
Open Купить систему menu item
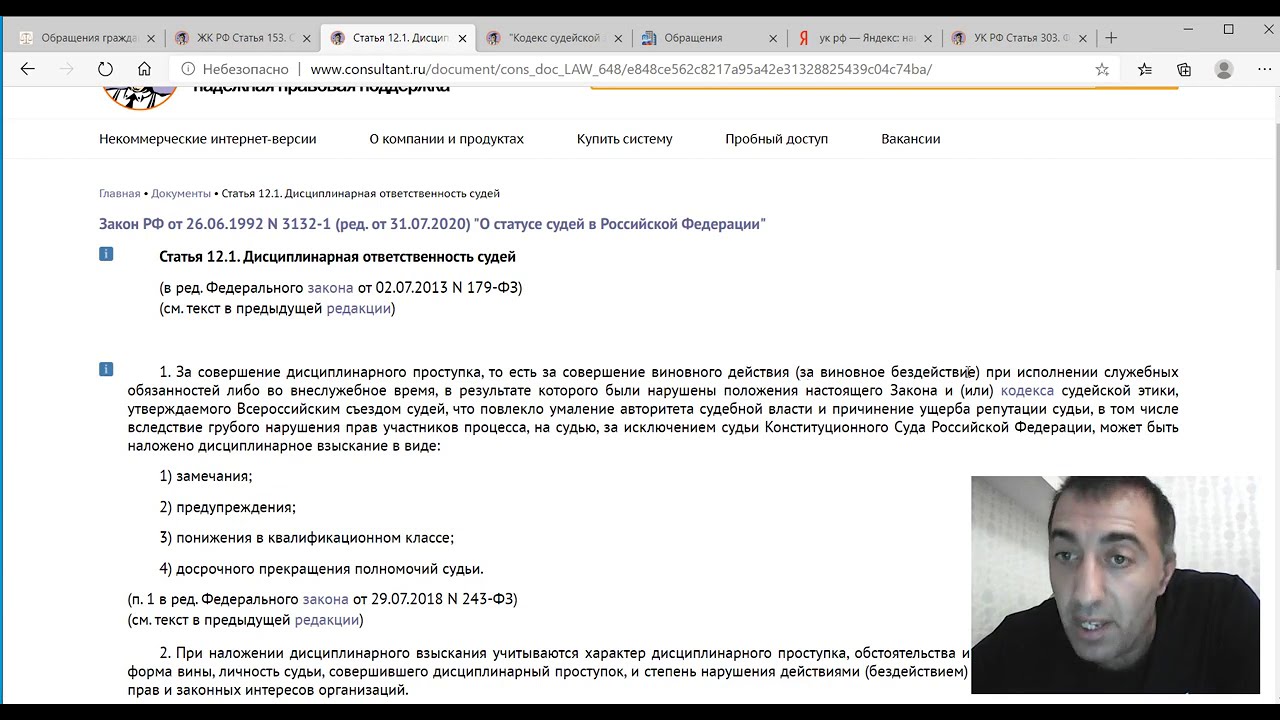point(625,139)
